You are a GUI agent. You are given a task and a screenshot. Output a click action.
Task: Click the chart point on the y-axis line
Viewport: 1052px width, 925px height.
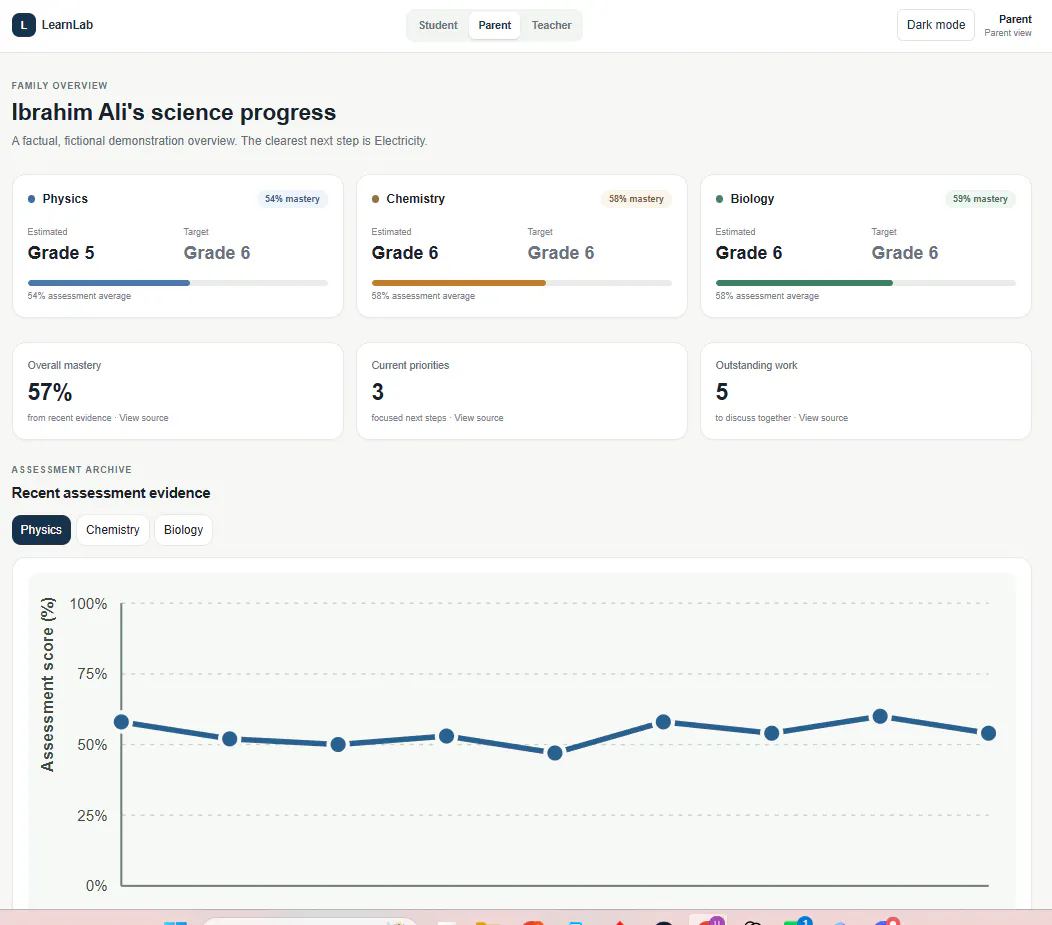click(x=121, y=722)
